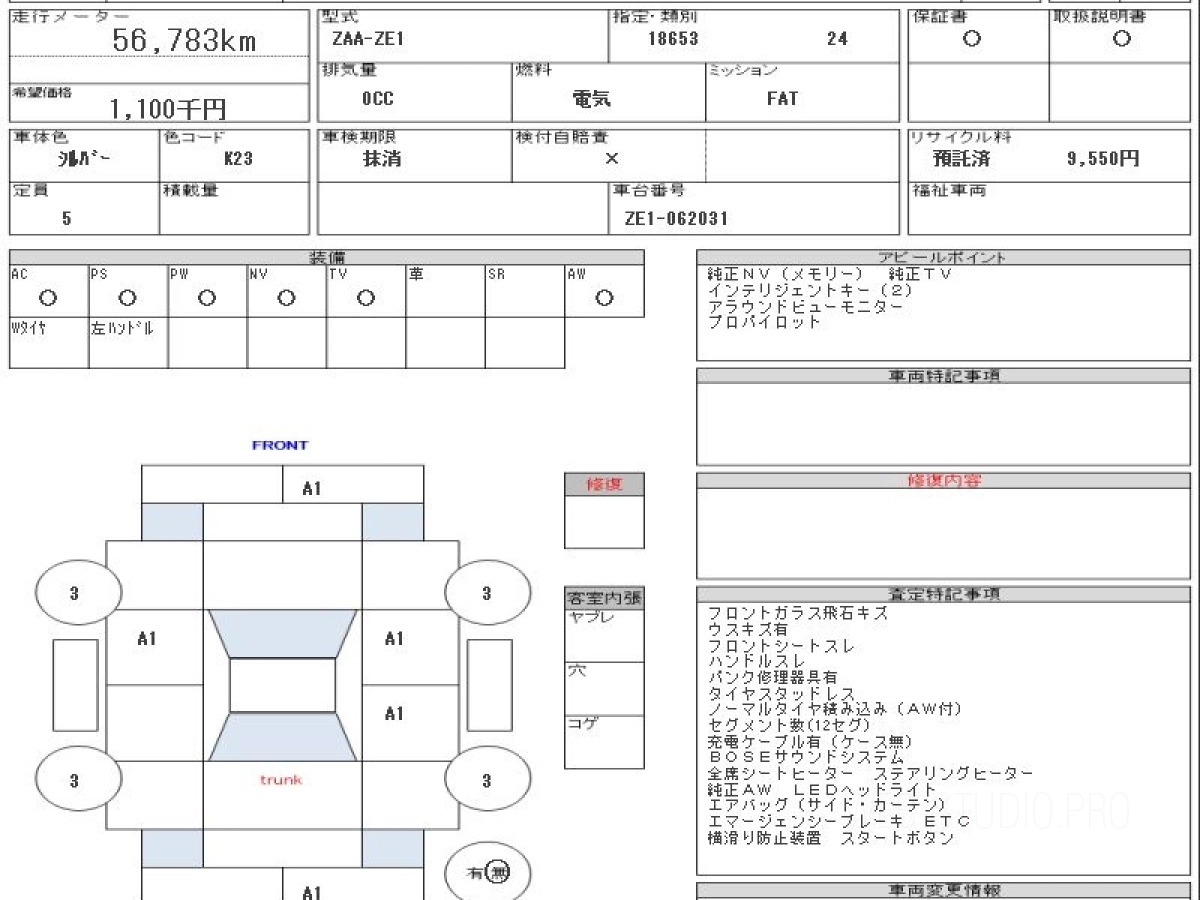Click the car roof center rectangle

pos(282,685)
